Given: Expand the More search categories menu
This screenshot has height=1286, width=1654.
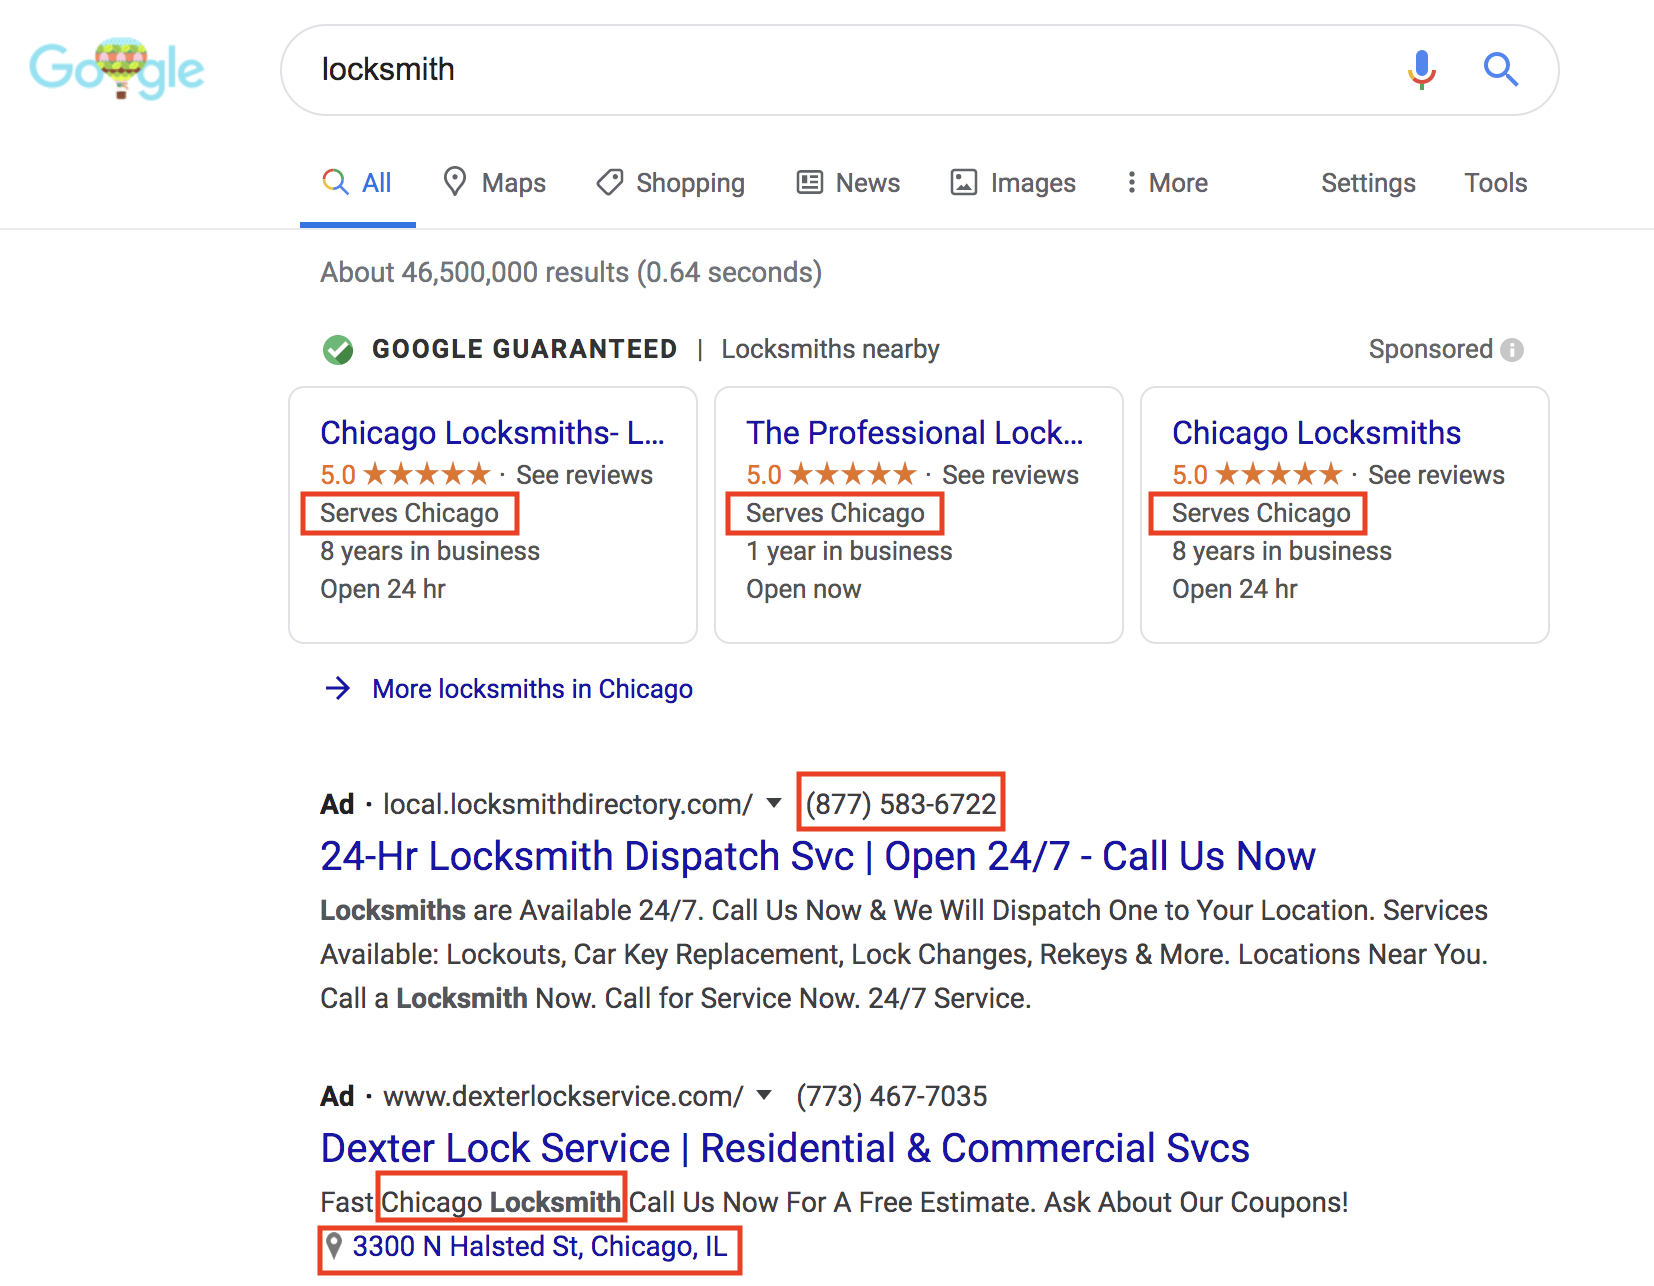Looking at the screenshot, I should pos(1164,182).
